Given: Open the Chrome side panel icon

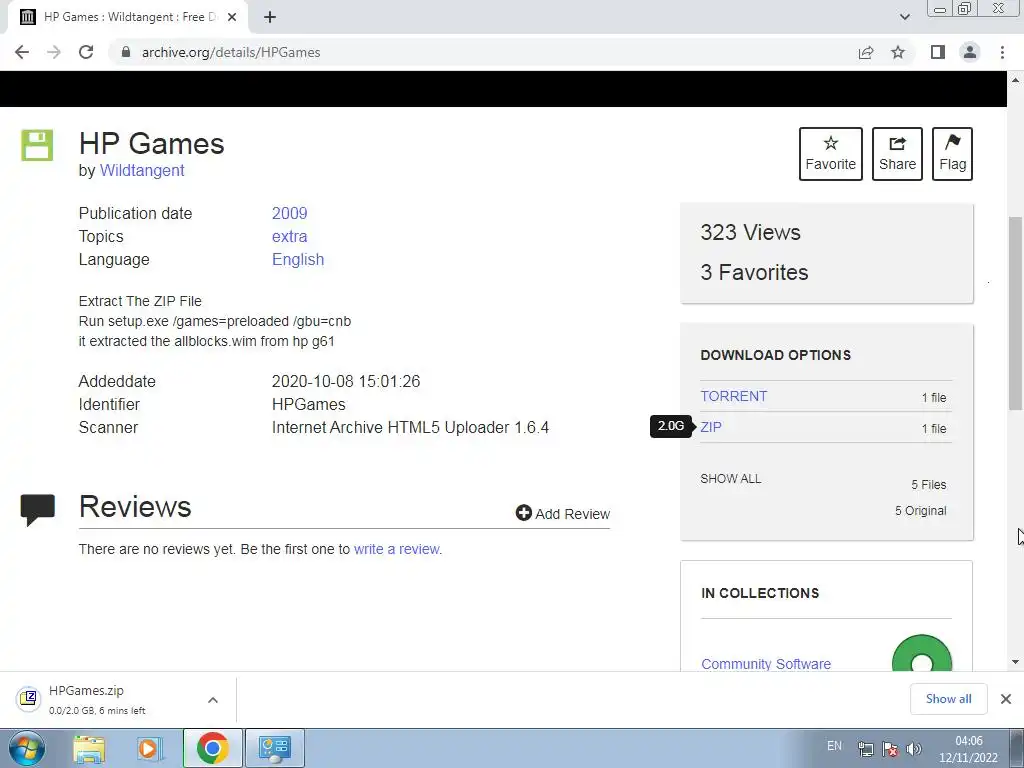Looking at the screenshot, I should click(x=938, y=52).
